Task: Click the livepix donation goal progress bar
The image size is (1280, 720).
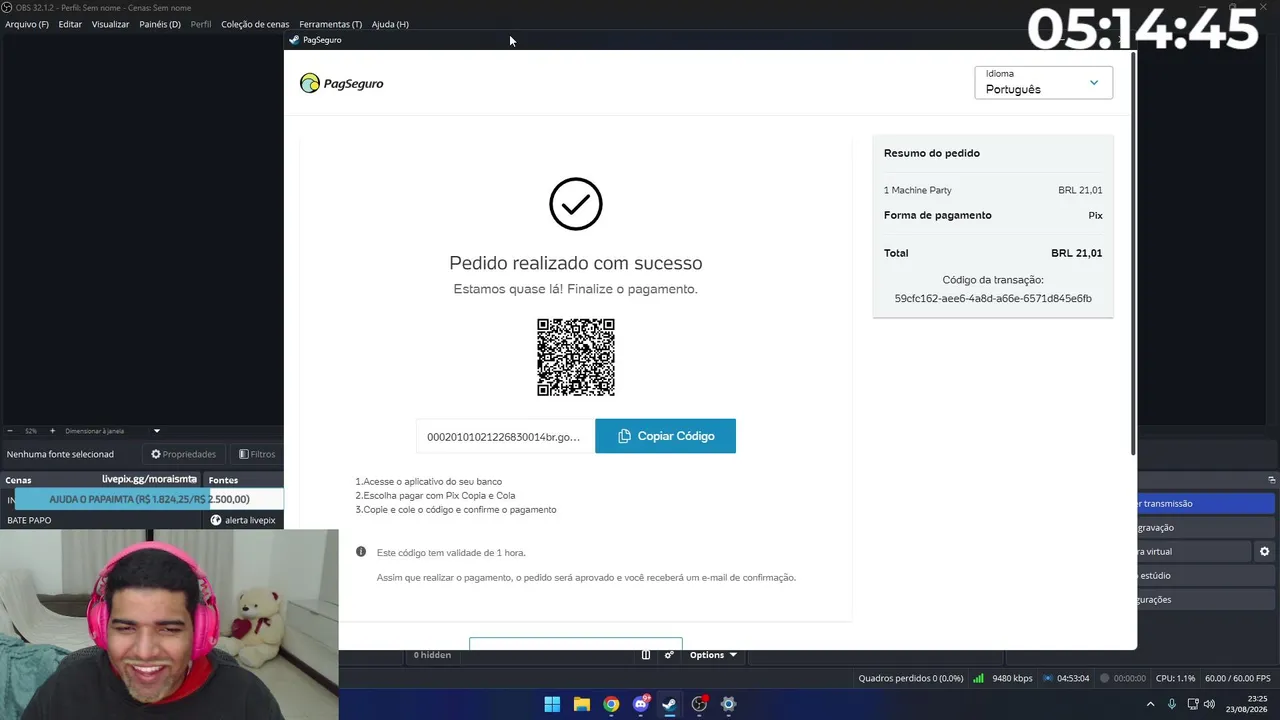Action: pos(149,499)
